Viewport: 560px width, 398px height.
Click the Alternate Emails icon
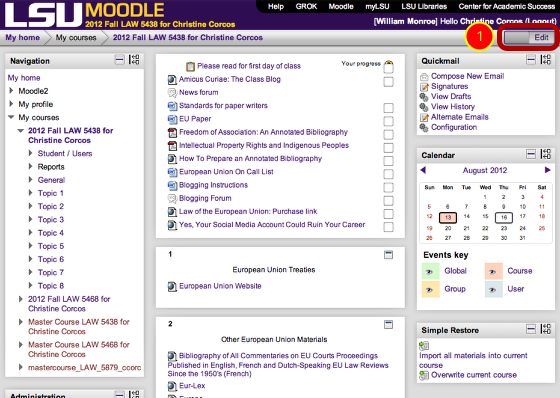coord(424,118)
